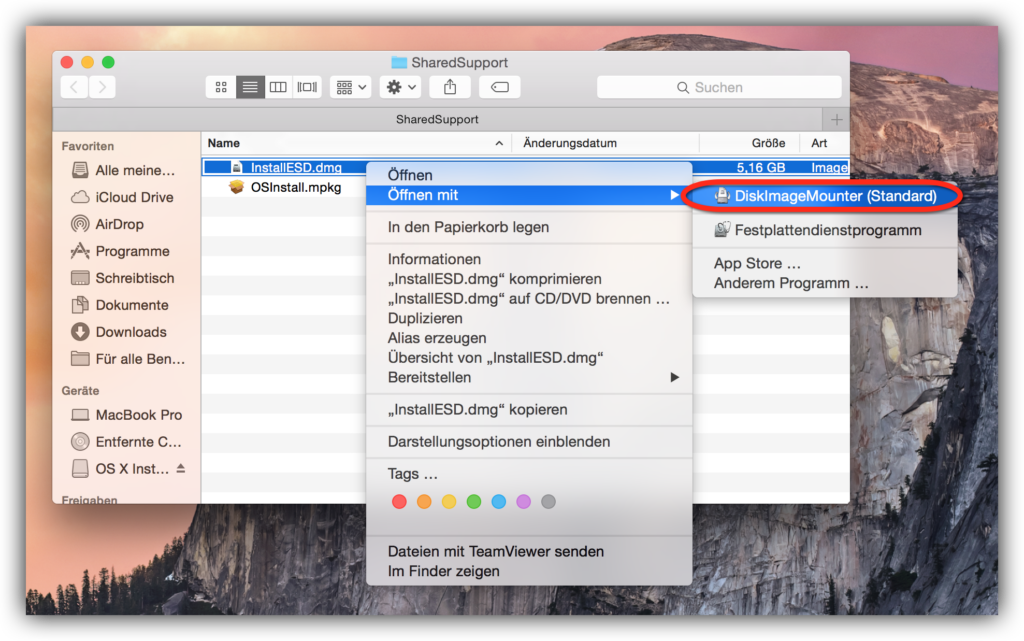Viewport: 1024px width, 641px height.
Task: Choose App Store … in submenu
Action: [825, 263]
